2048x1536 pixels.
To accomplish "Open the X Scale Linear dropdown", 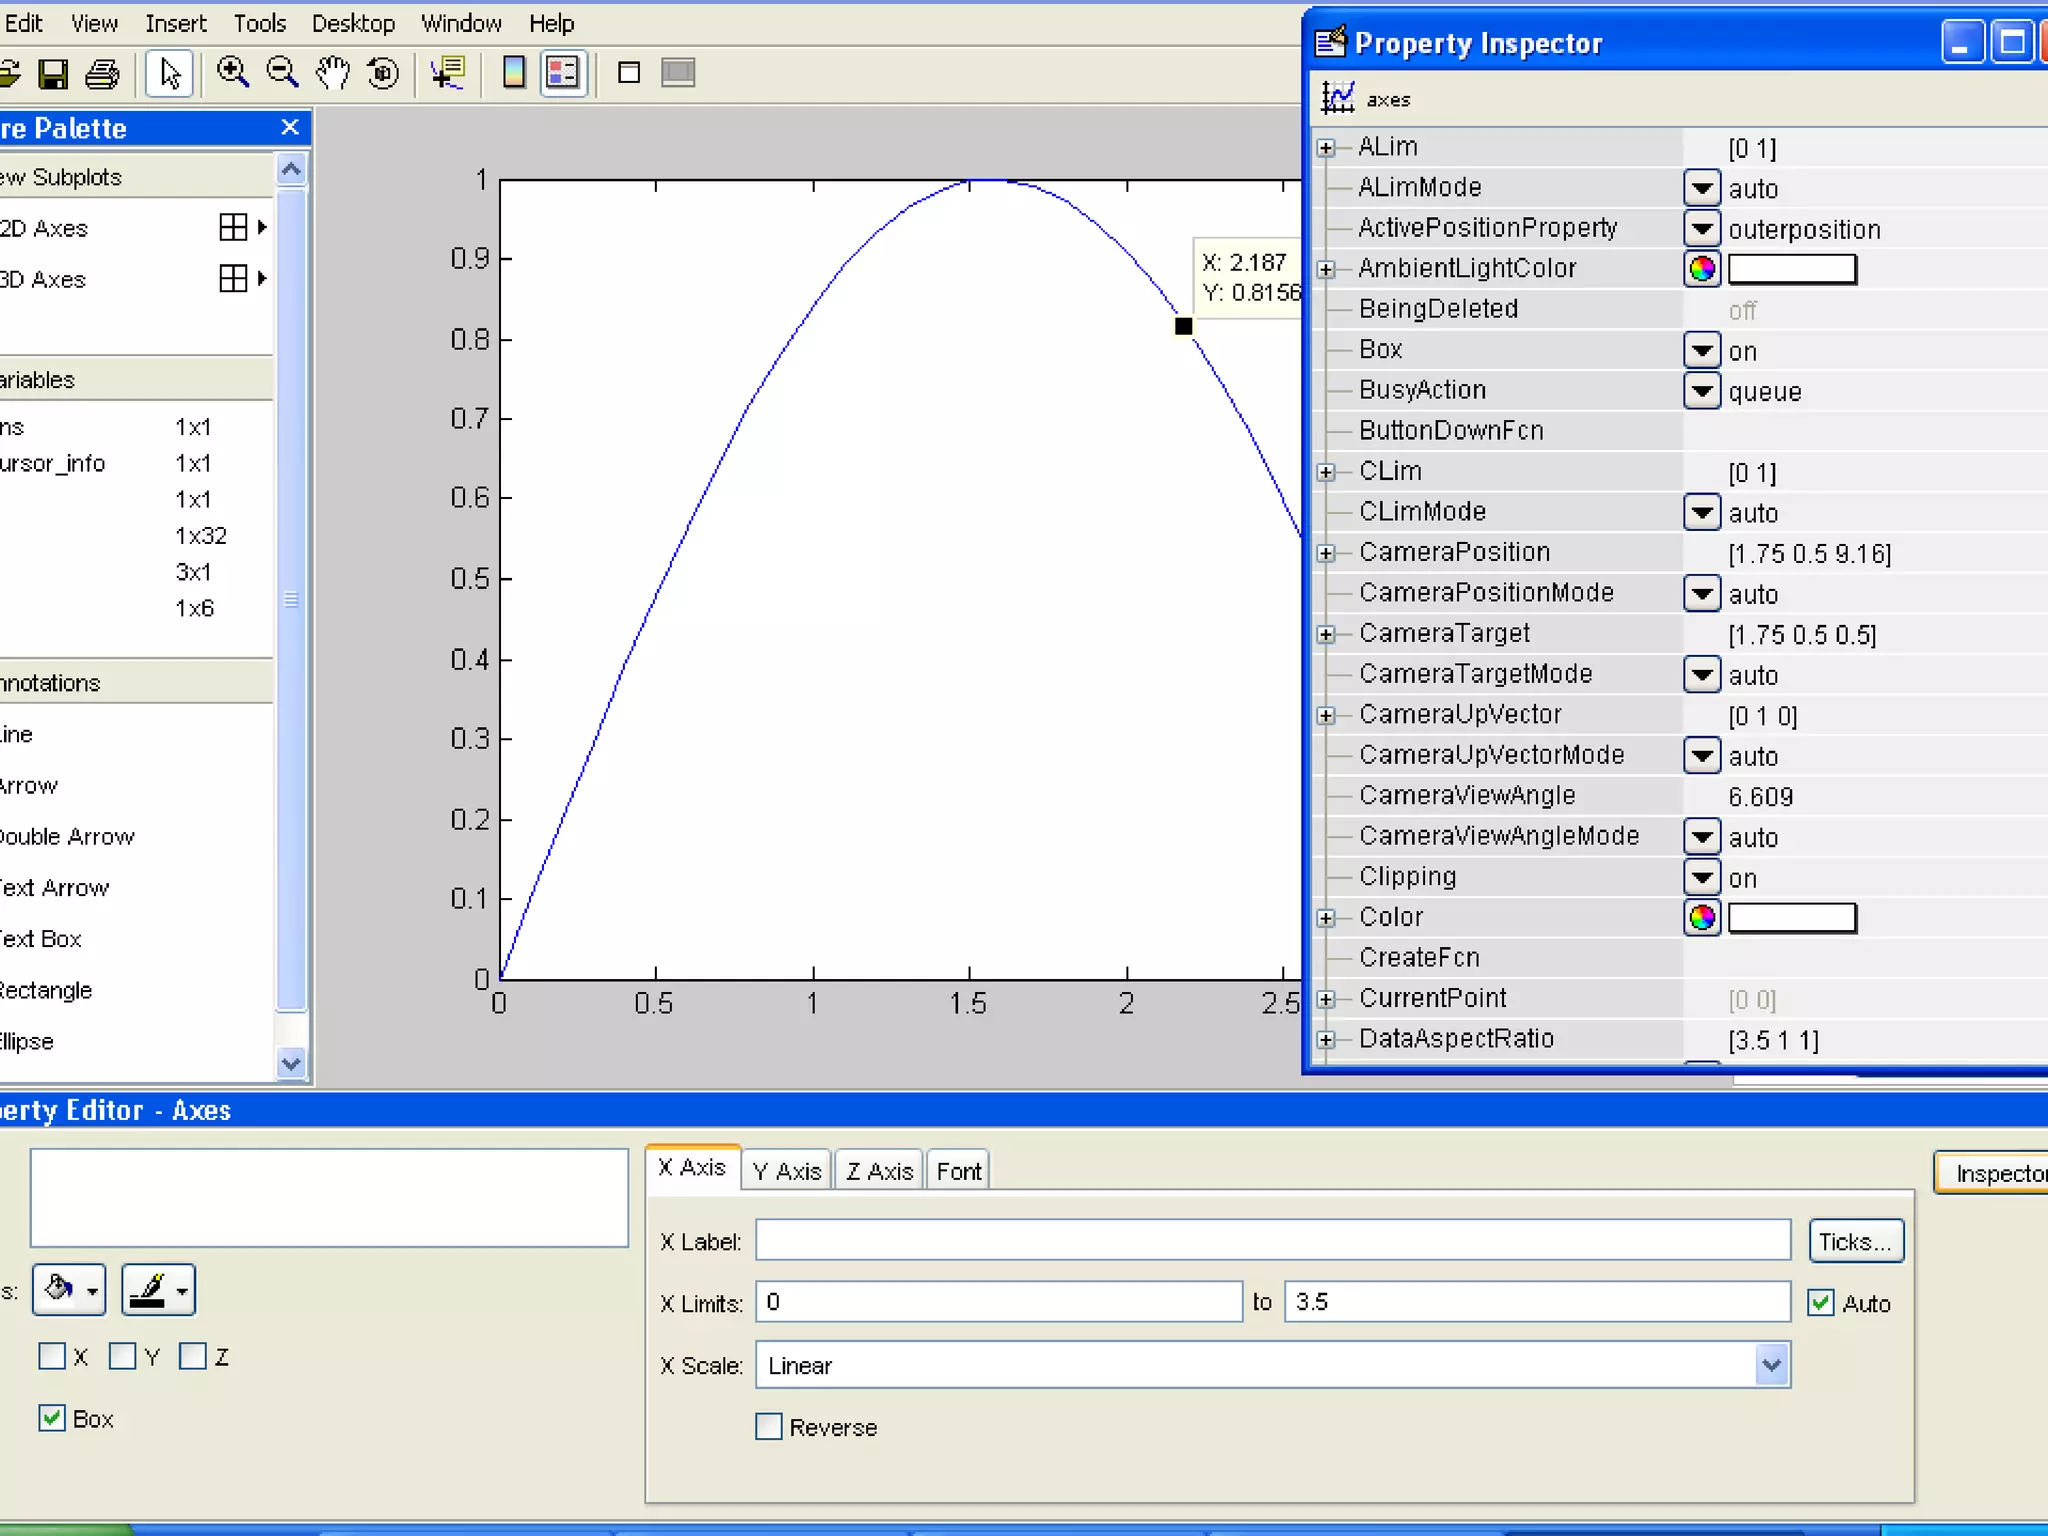I will point(1771,1365).
